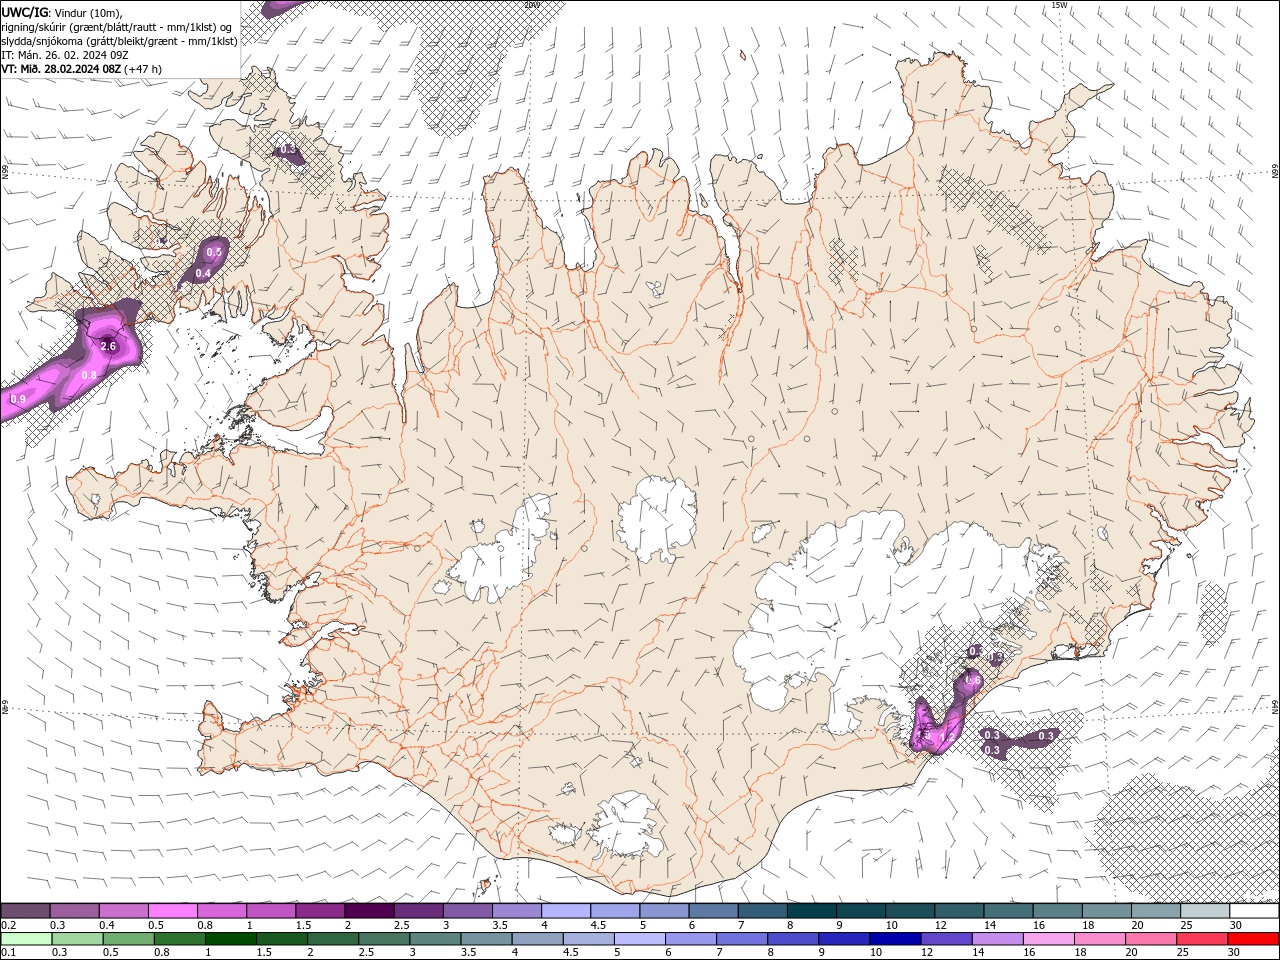Pick the bright pink 0.5 swatch, top legend row
Screen dimensions: 1280x960
172,911
